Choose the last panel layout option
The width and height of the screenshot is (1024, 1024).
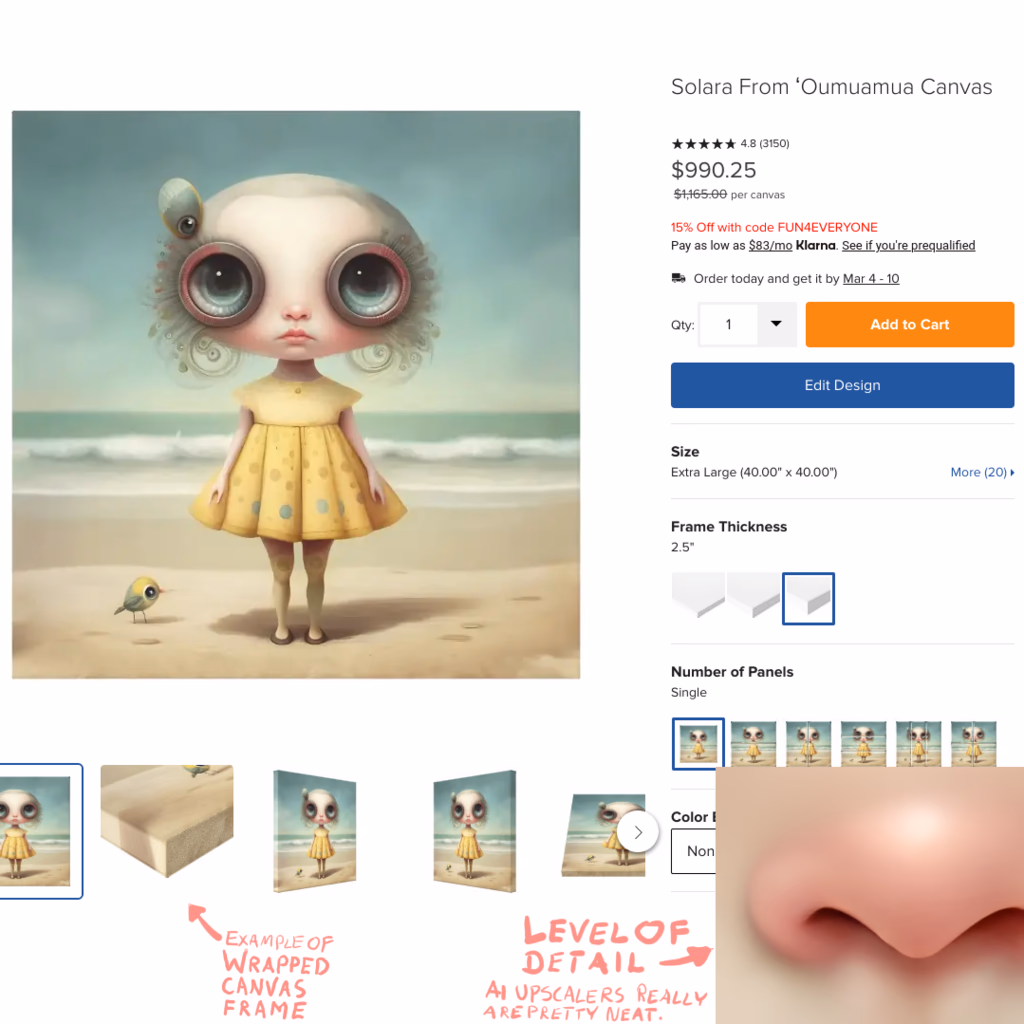click(x=973, y=743)
